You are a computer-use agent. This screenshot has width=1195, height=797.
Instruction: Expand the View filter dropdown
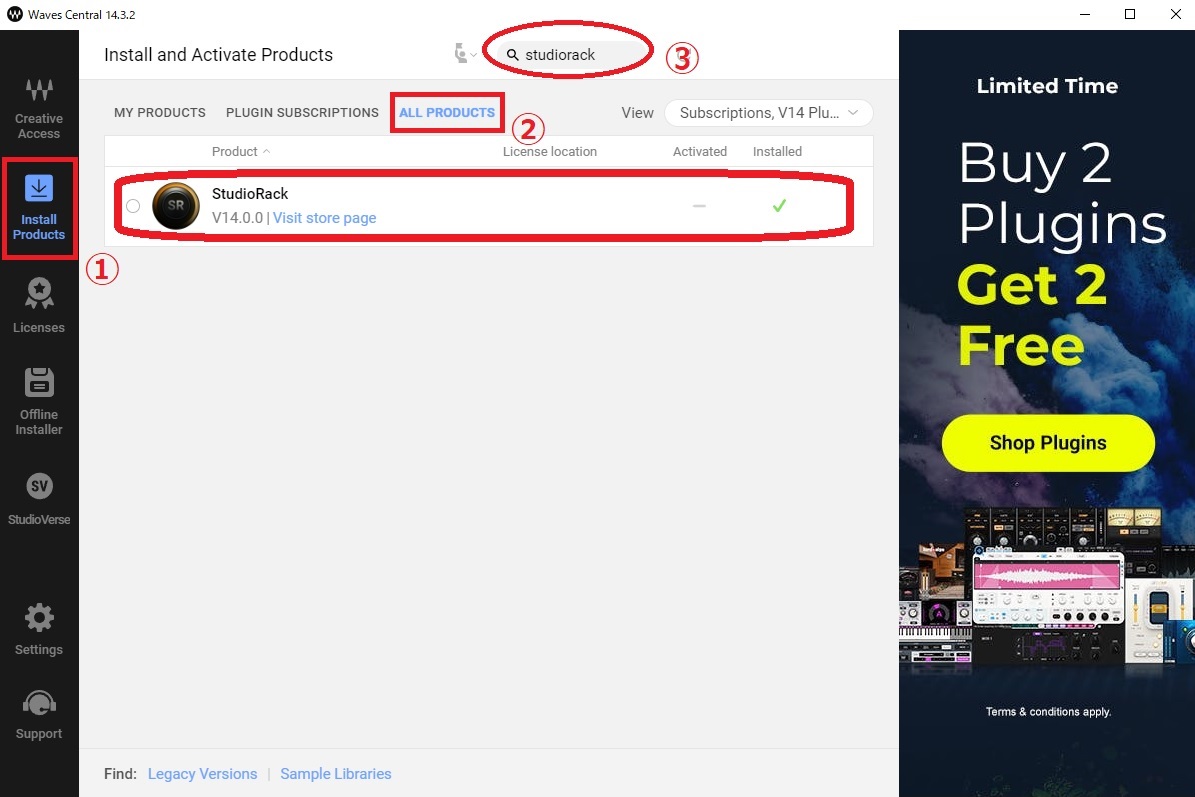tap(768, 113)
